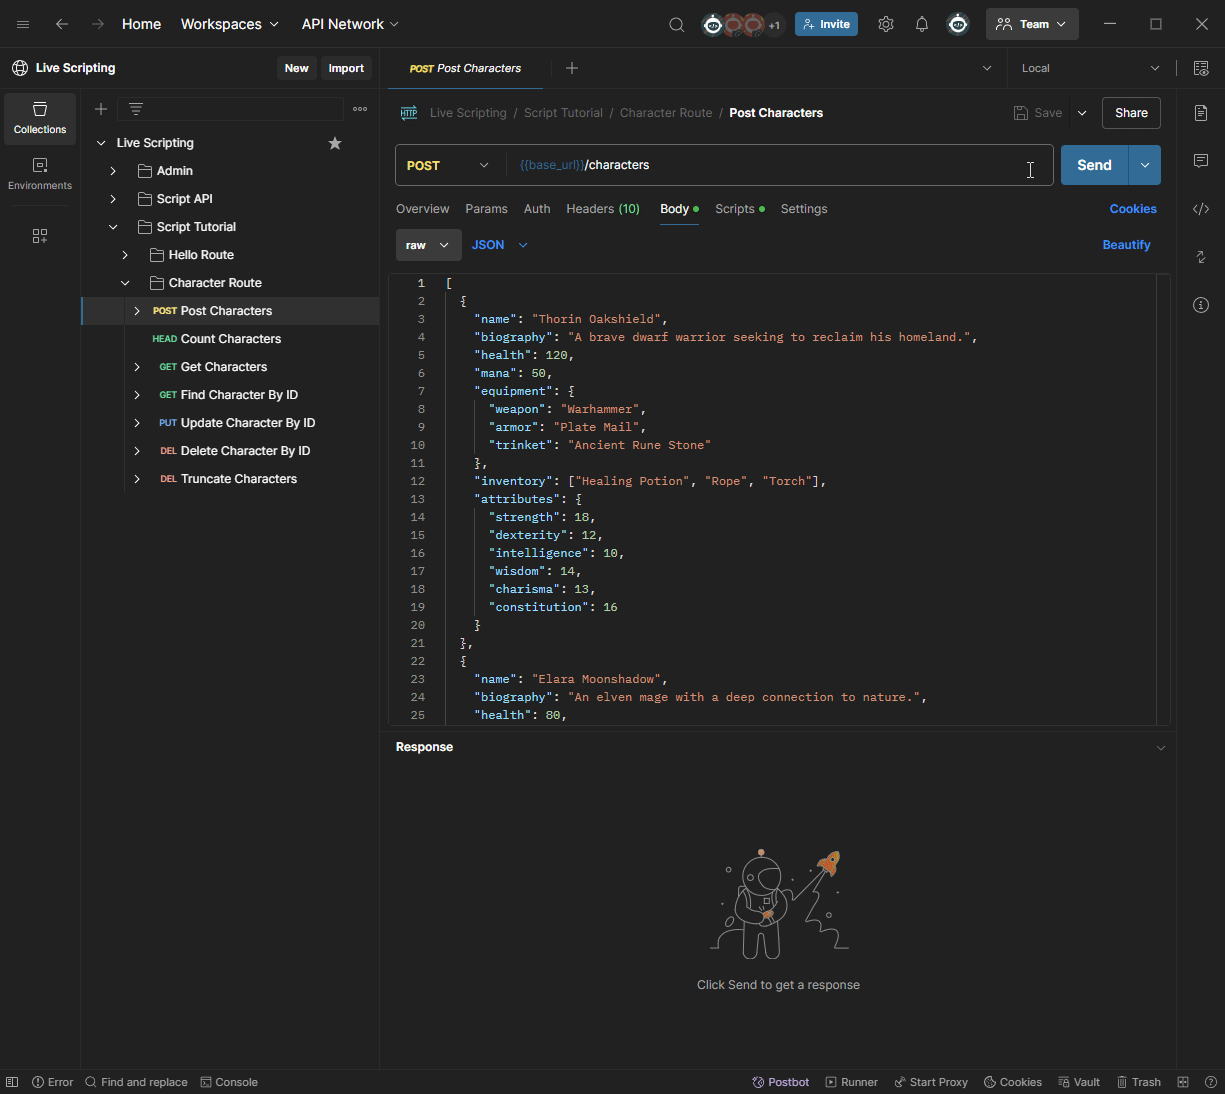Open the search magnifier icon
The width and height of the screenshot is (1225, 1094).
pyautogui.click(x=677, y=24)
